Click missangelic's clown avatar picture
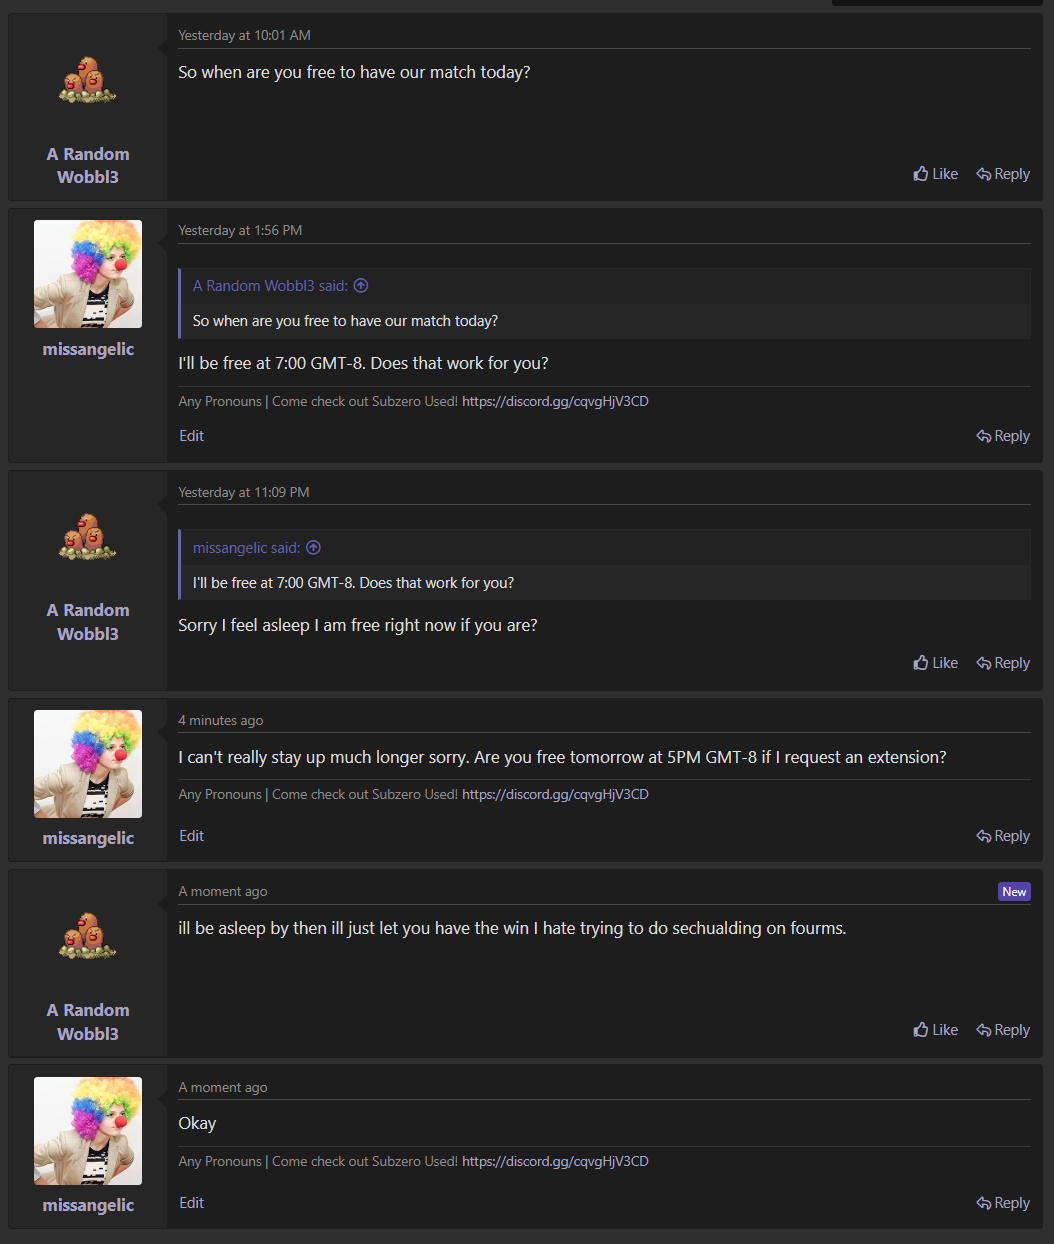 click(x=87, y=273)
